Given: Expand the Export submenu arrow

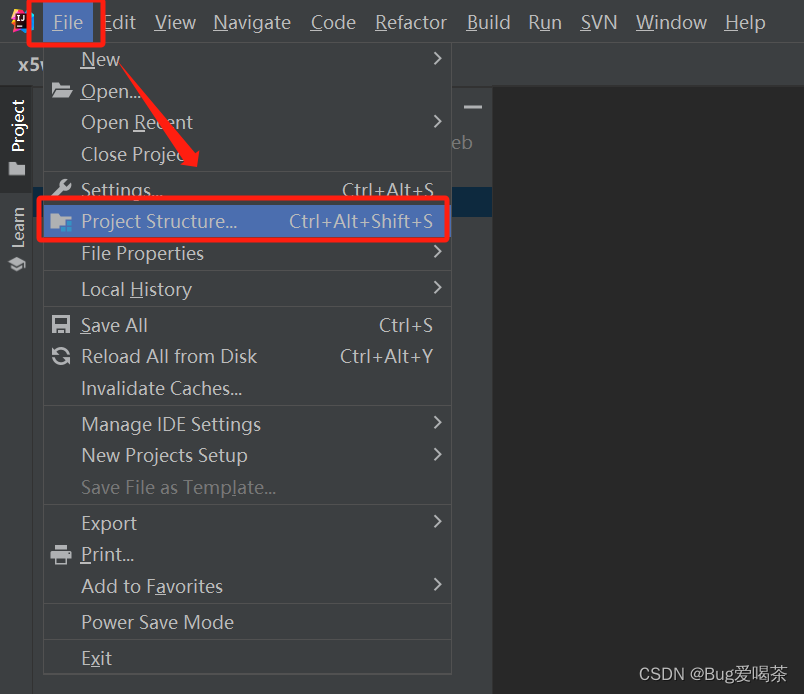Looking at the screenshot, I should pyautogui.click(x=437, y=522).
